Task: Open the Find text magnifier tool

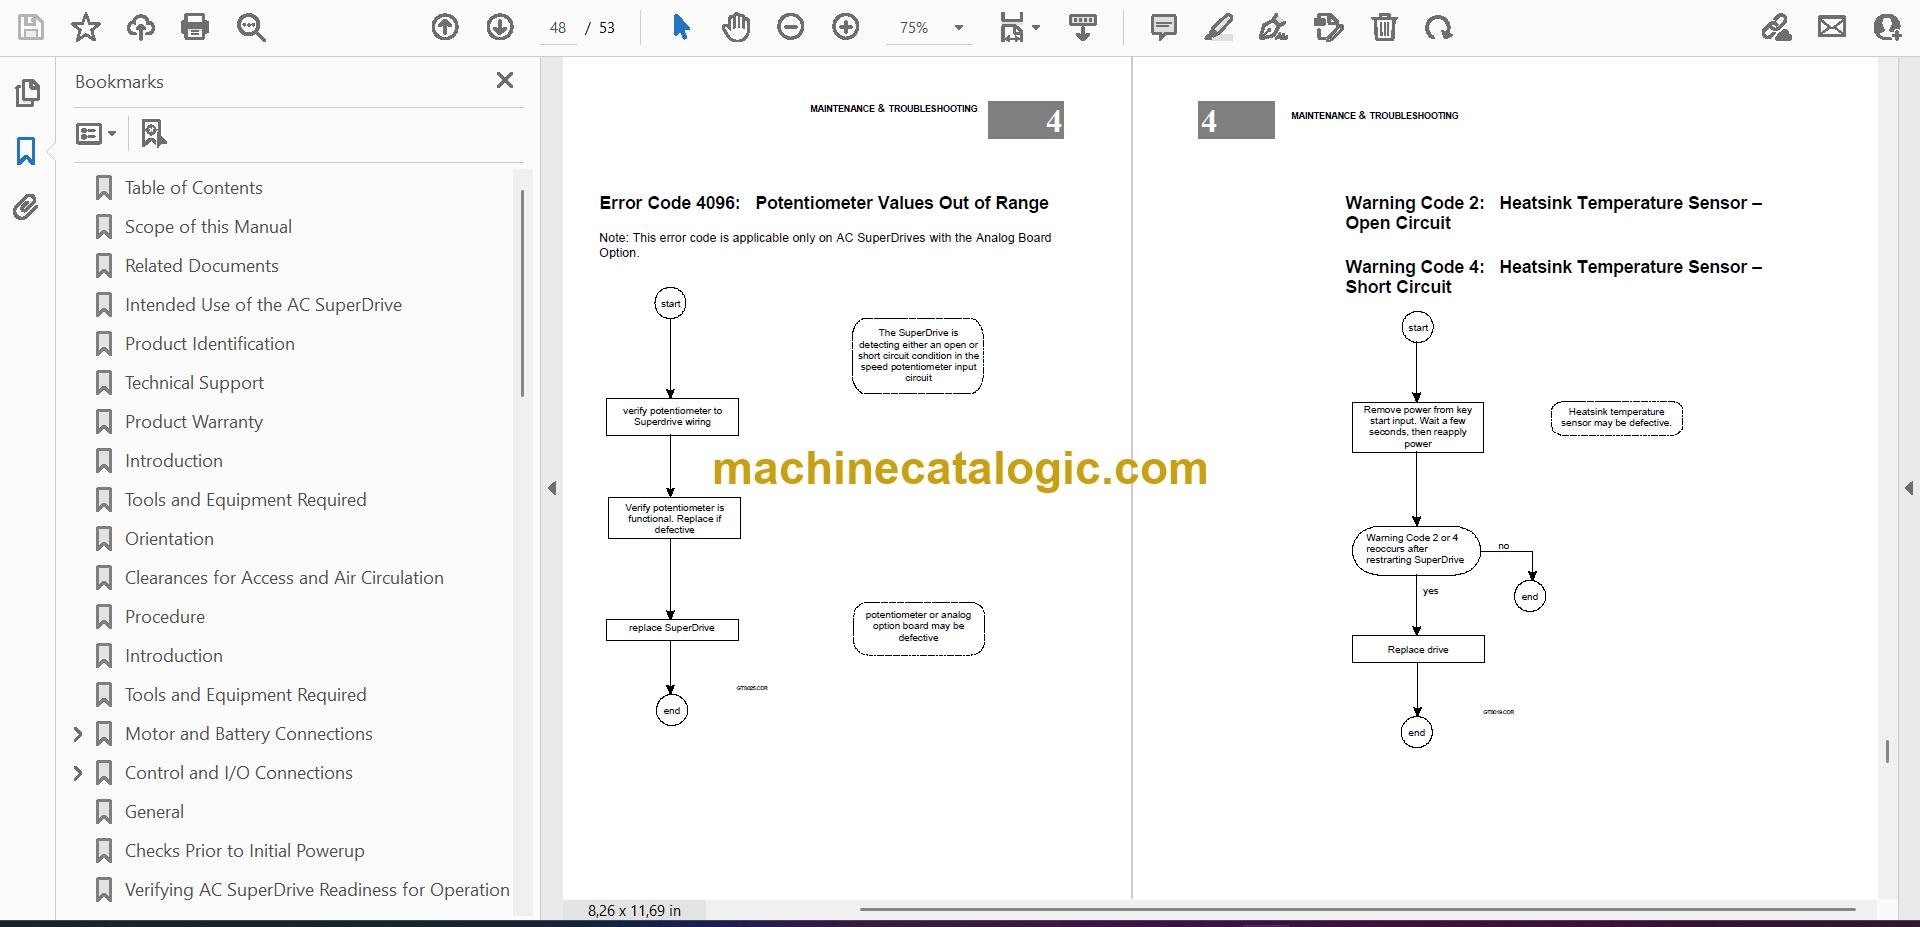Action: 251,27
